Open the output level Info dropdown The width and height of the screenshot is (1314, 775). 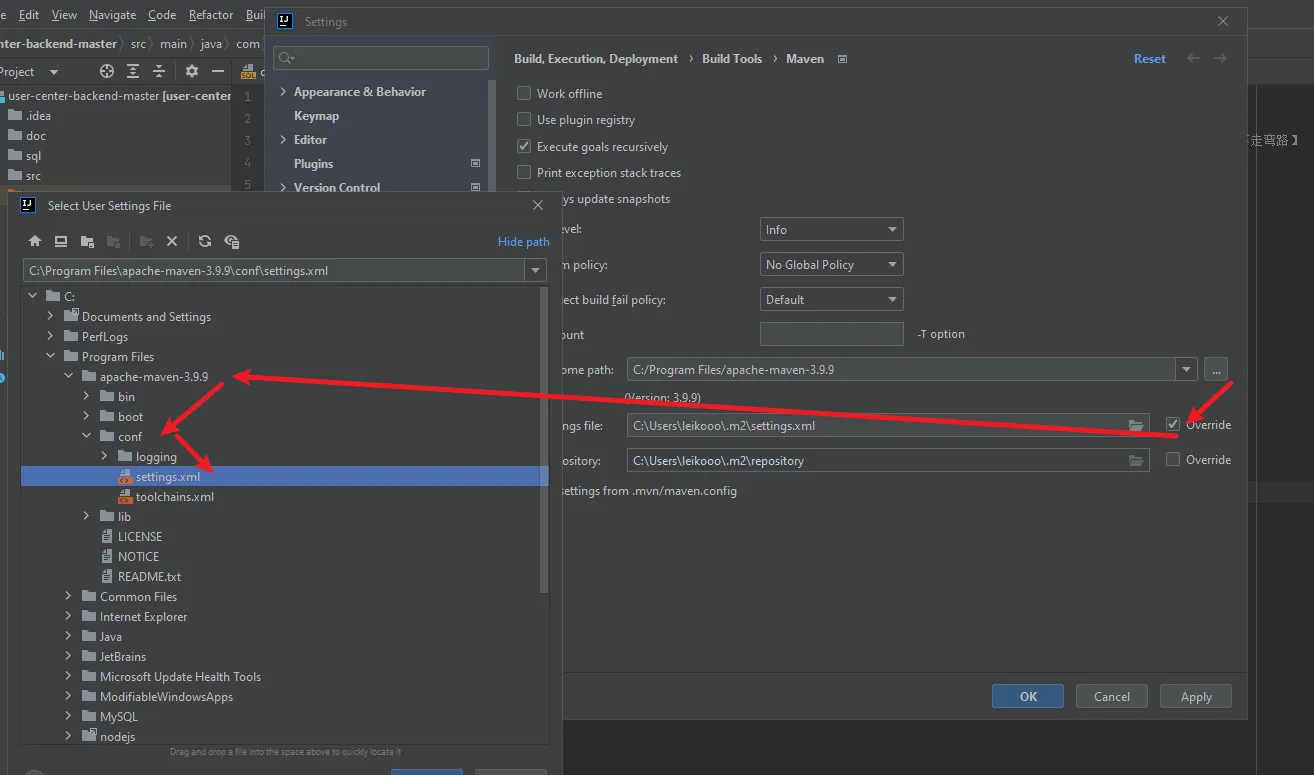click(832, 229)
